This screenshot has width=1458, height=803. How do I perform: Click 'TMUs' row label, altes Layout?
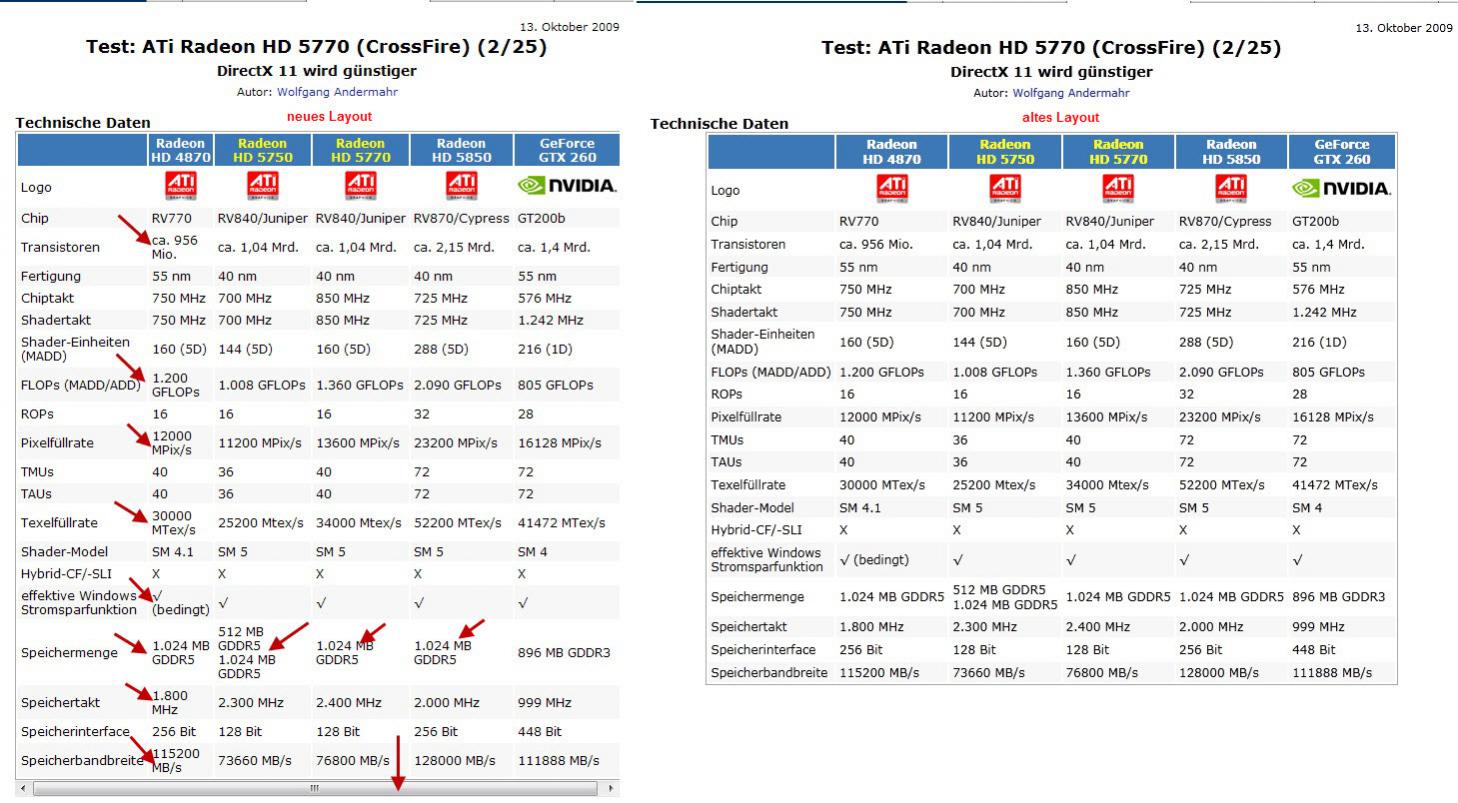727,440
